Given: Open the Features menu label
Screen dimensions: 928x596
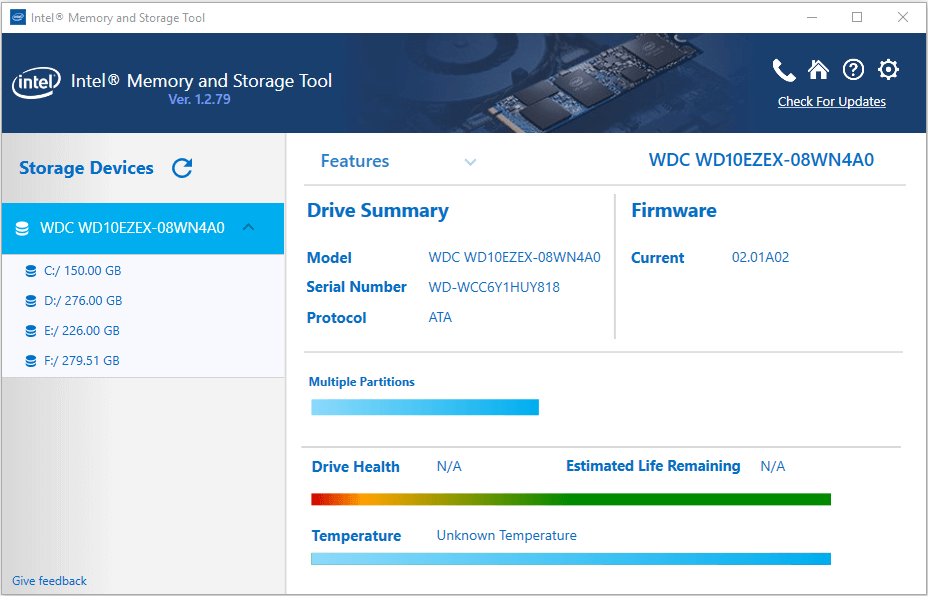Looking at the screenshot, I should point(355,161).
